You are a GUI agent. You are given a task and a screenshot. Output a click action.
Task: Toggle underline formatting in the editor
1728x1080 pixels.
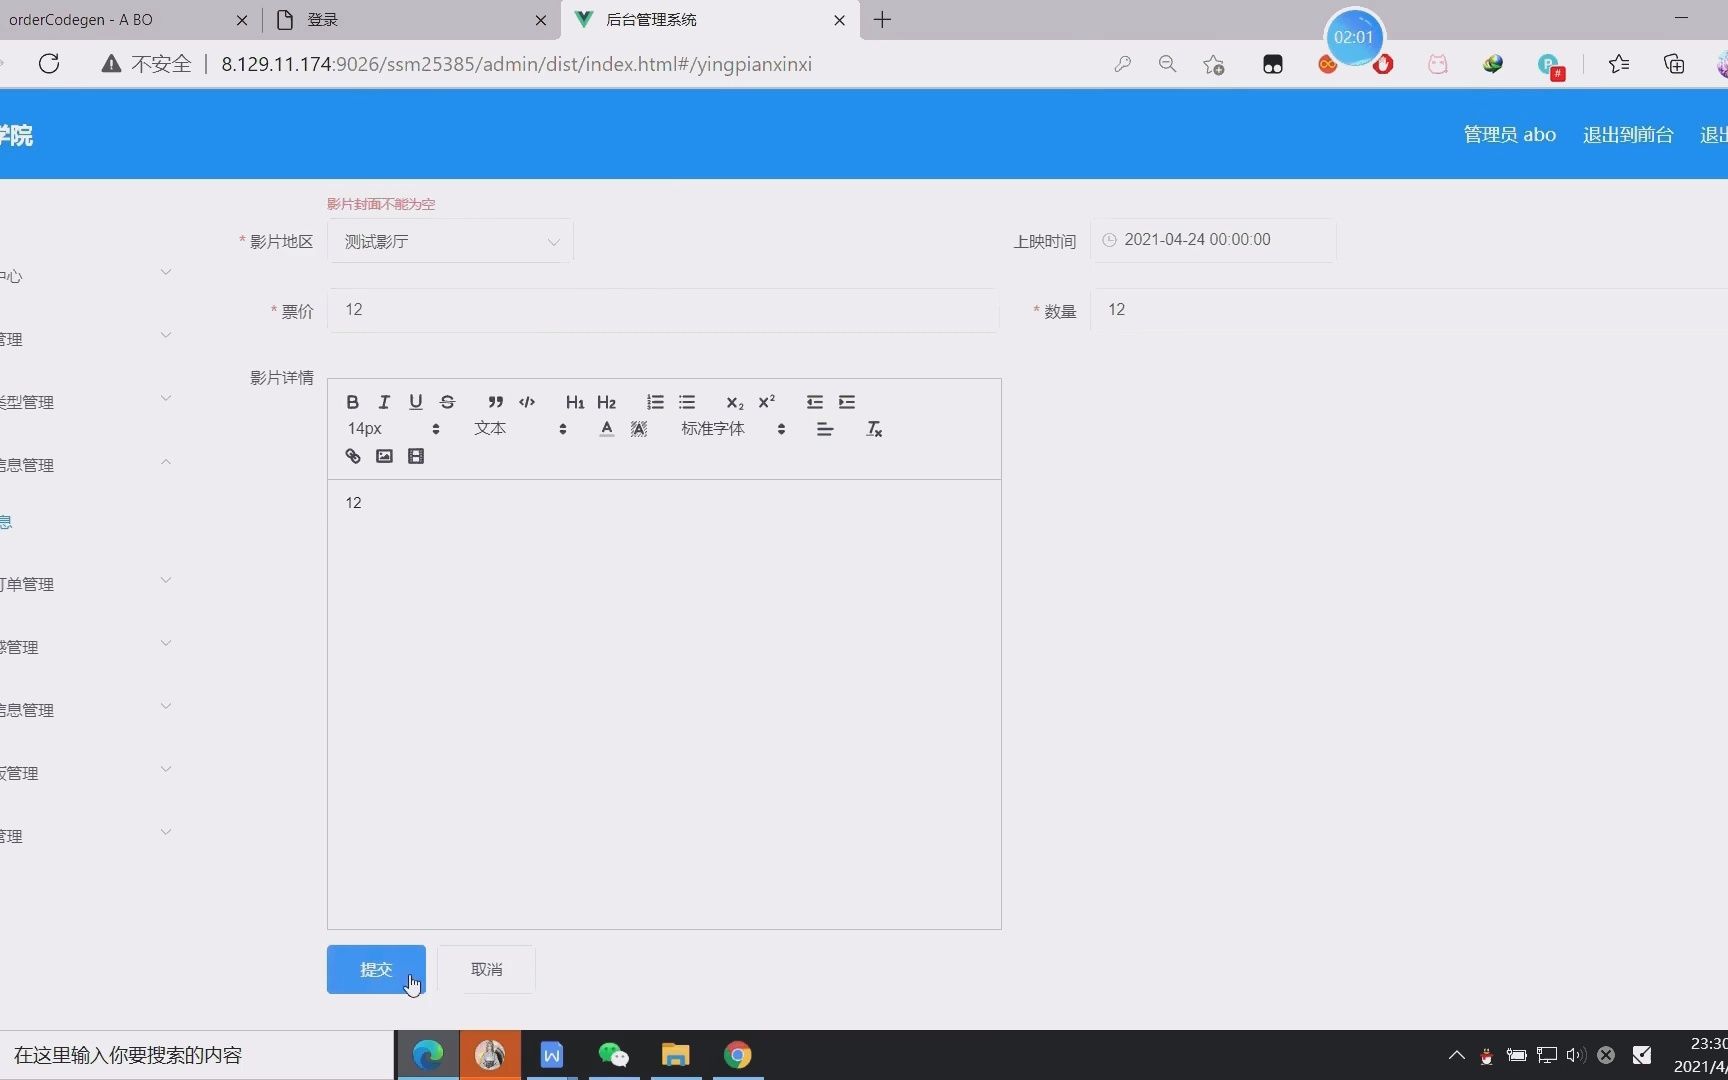(416, 402)
